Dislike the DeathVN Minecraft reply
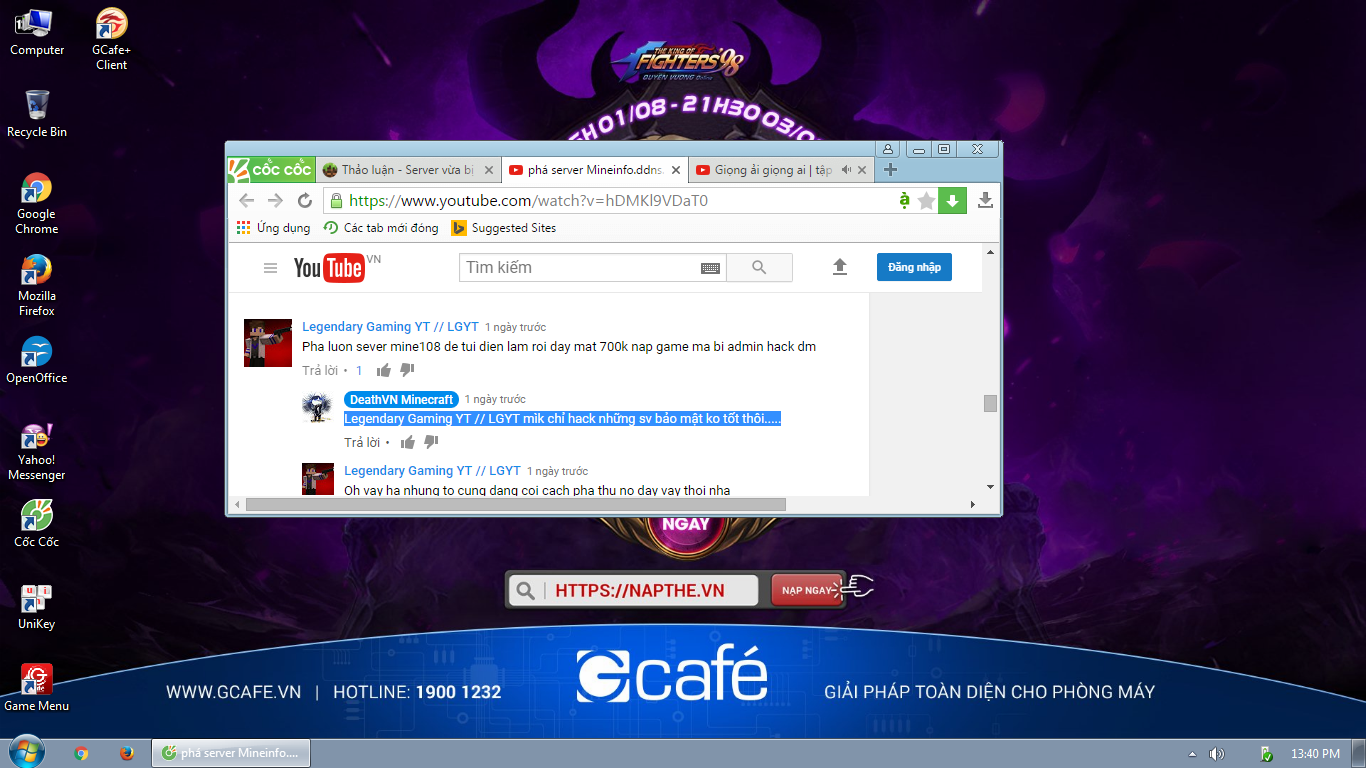This screenshot has height=768, width=1366. coord(431,442)
